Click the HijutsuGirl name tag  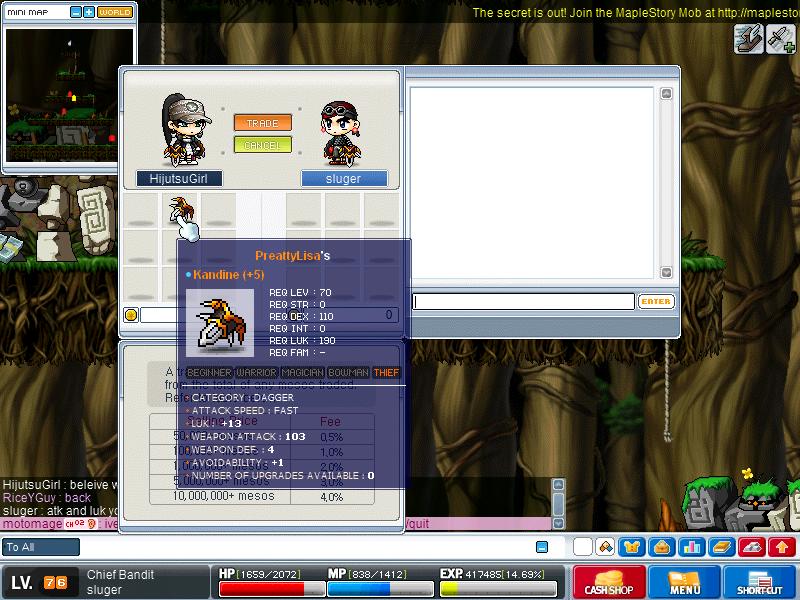click(179, 179)
